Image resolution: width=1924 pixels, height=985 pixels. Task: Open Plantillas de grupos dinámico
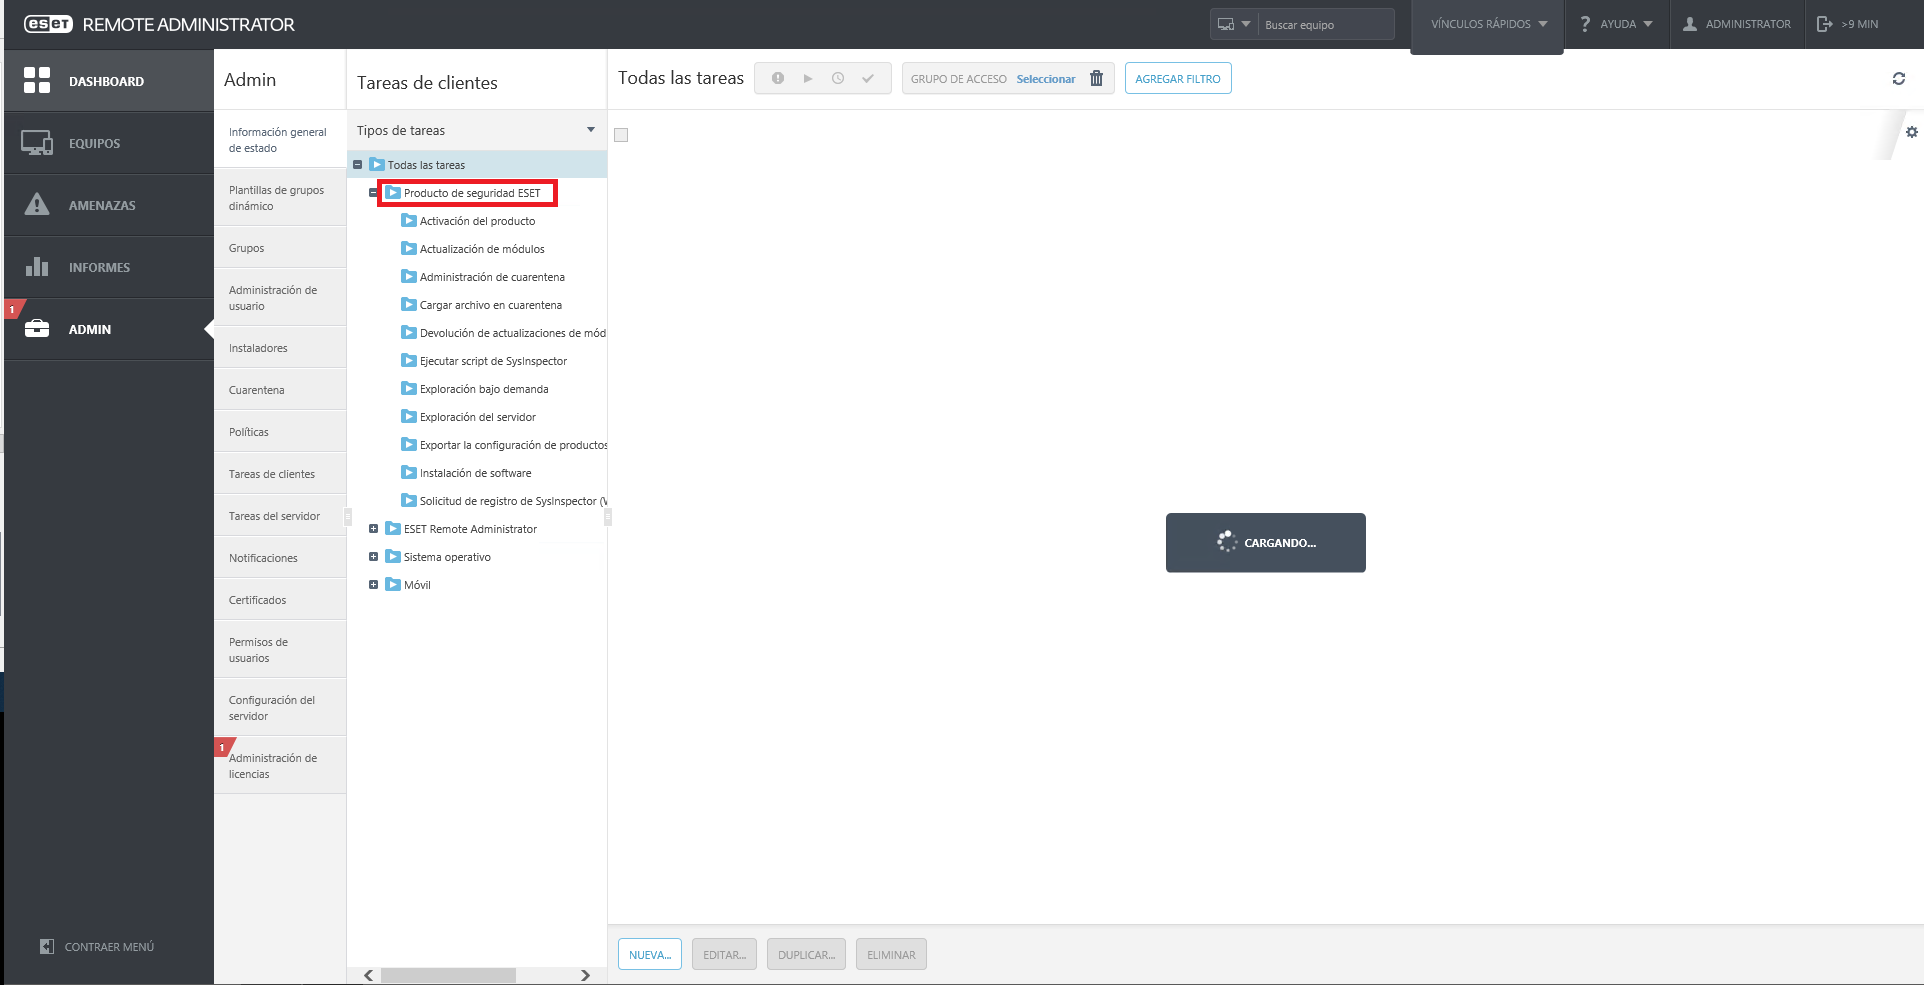point(280,198)
